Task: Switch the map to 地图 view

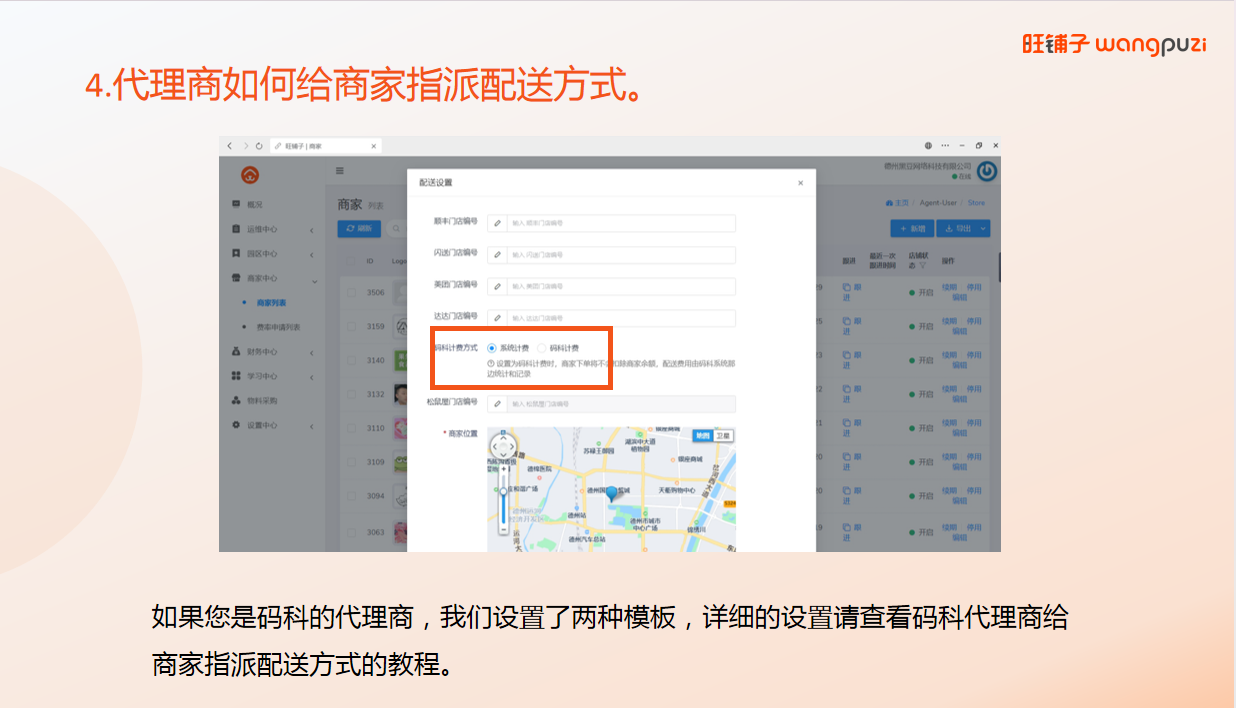Action: (x=703, y=435)
